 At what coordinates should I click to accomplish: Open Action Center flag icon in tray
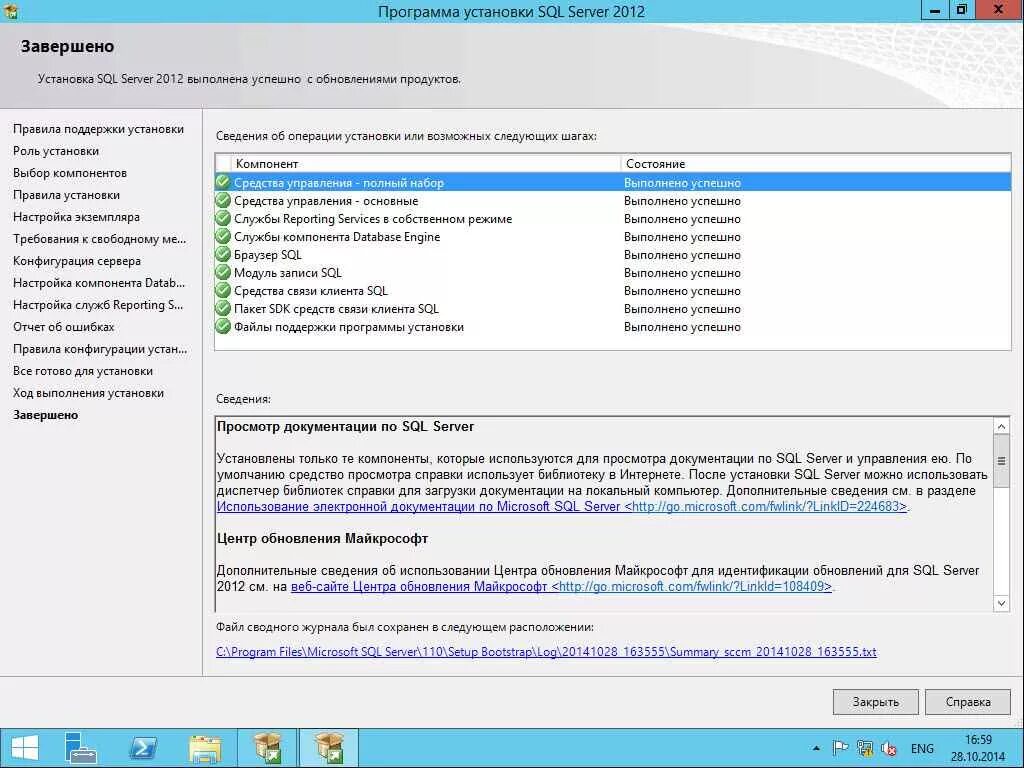[840, 748]
